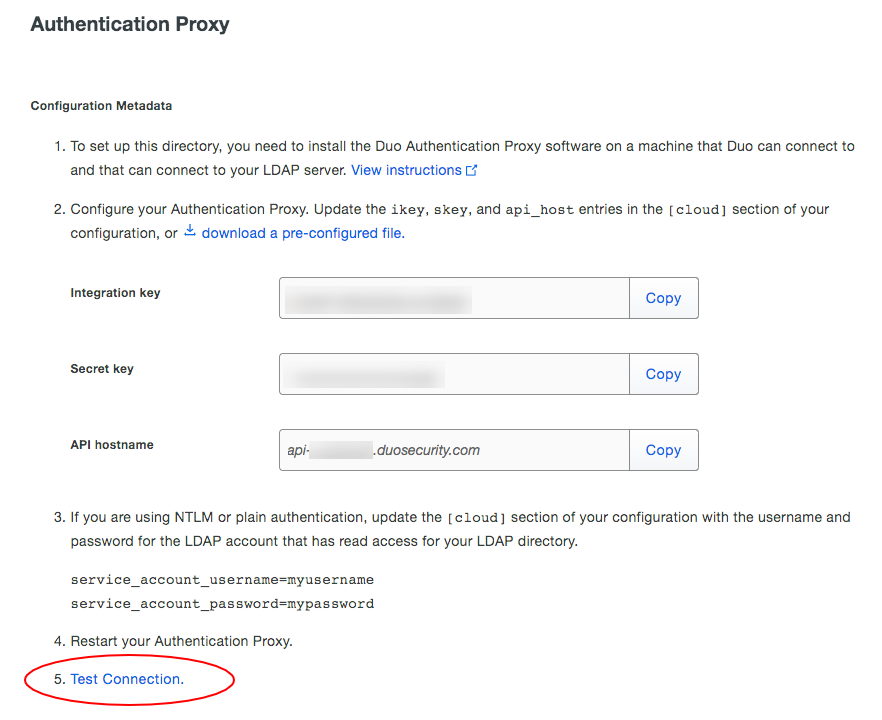Open the View instructions link

pyautogui.click(x=406, y=171)
